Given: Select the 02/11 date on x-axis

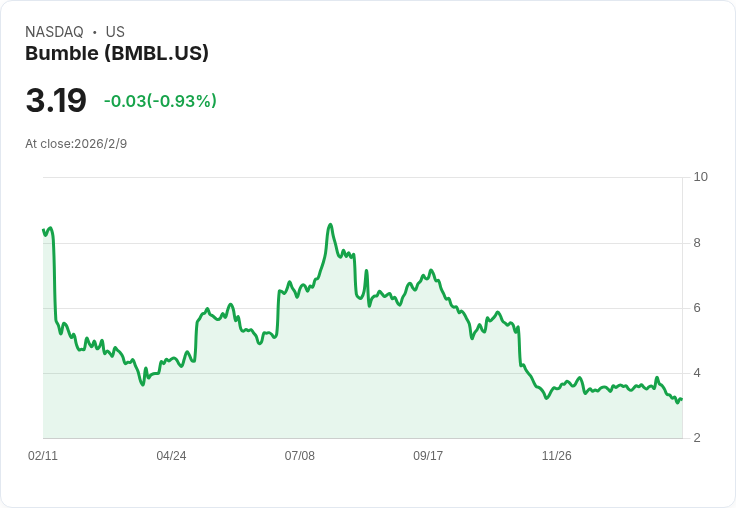Looking at the screenshot, I should point(43,456).
